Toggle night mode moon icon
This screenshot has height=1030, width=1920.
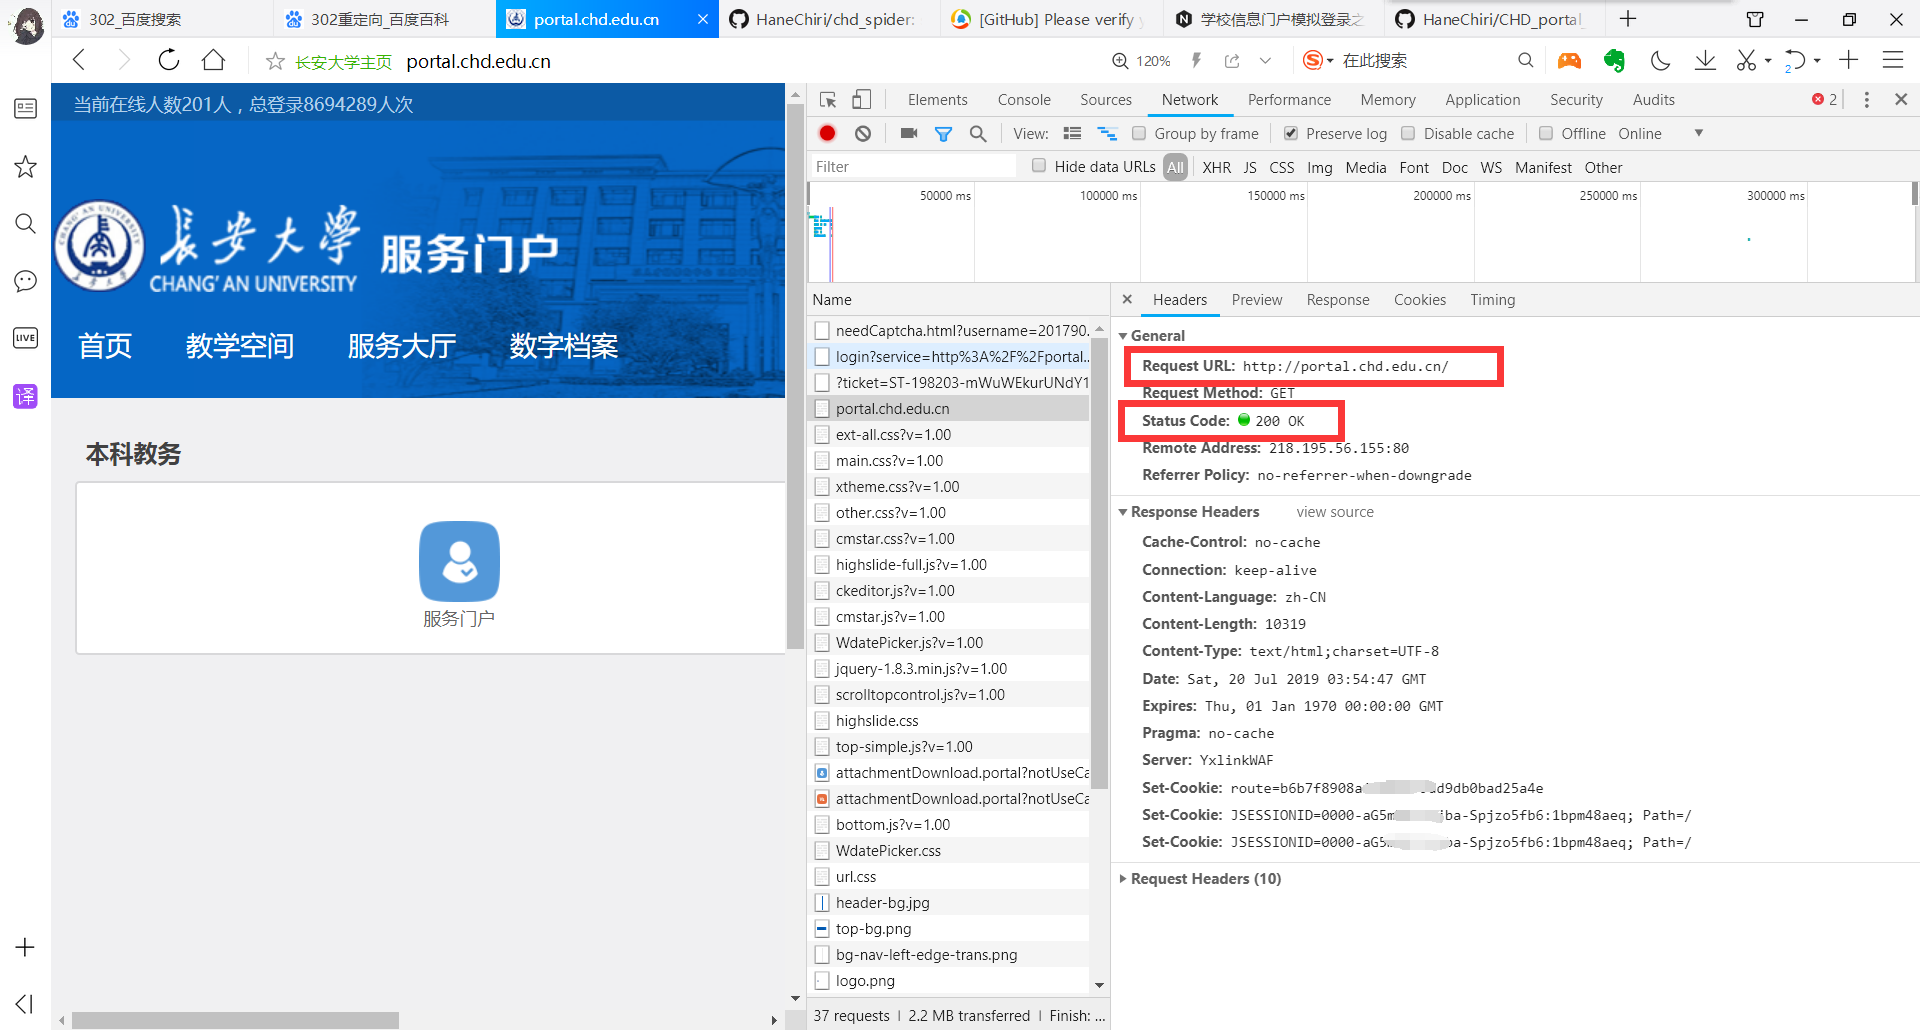tap(1660, 61)
